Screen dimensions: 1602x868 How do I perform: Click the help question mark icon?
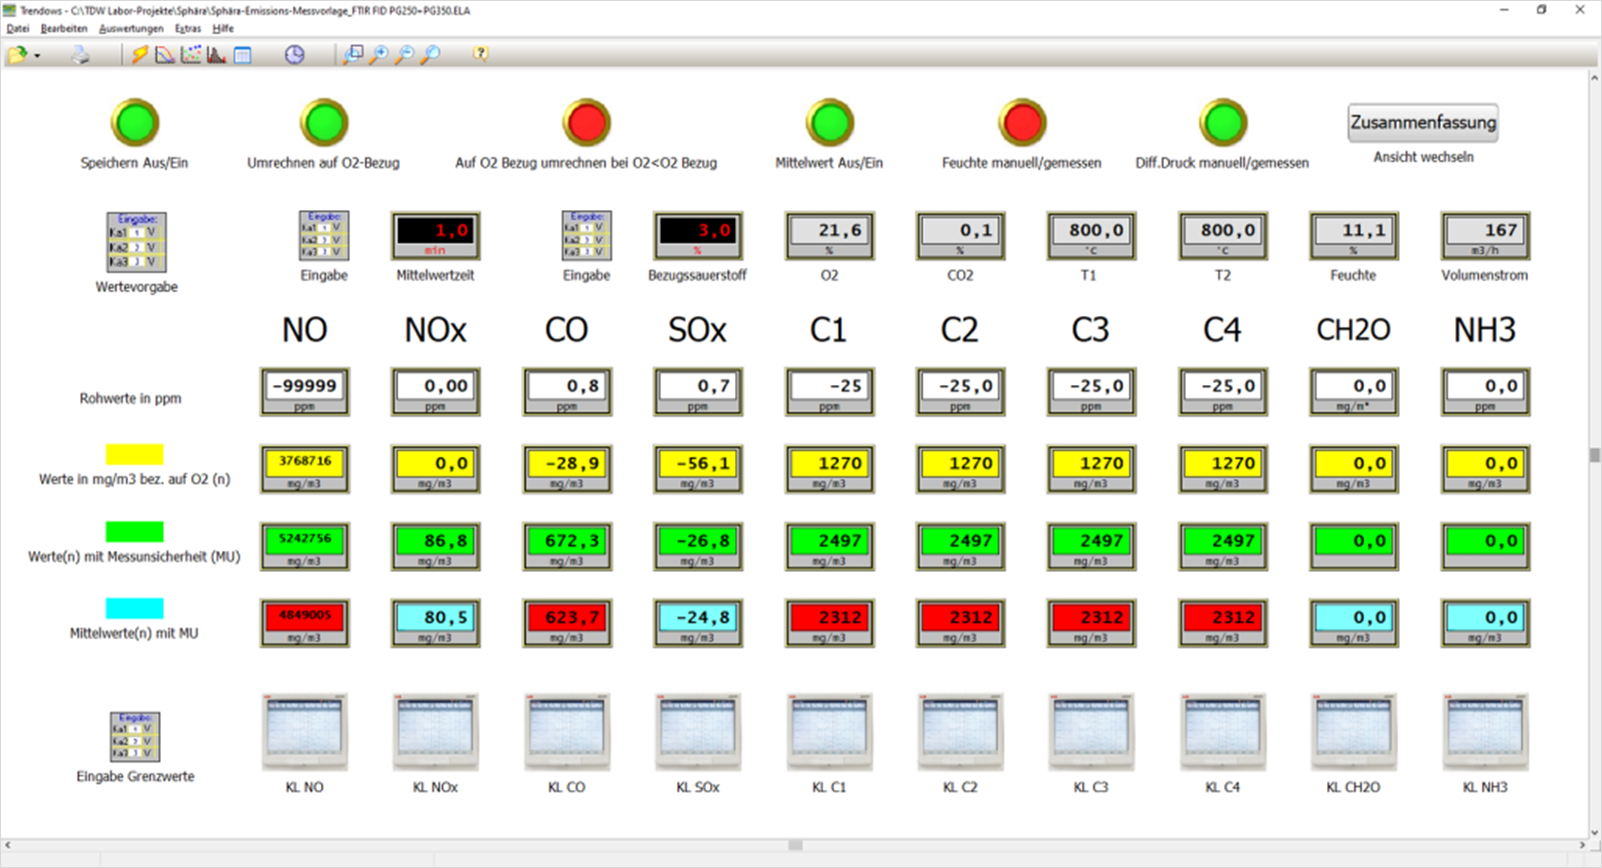(x=481, y=54)
